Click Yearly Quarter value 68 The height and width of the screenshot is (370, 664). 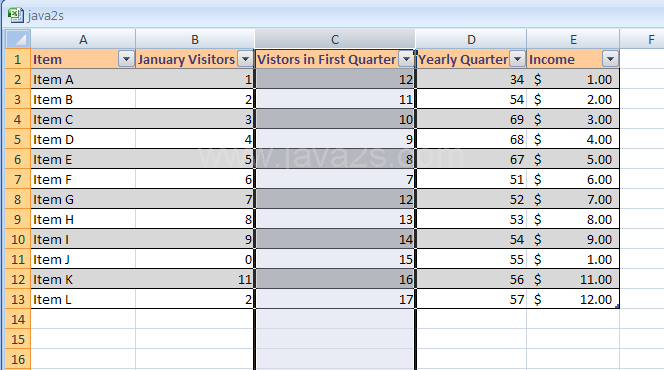tap(471, 139)
